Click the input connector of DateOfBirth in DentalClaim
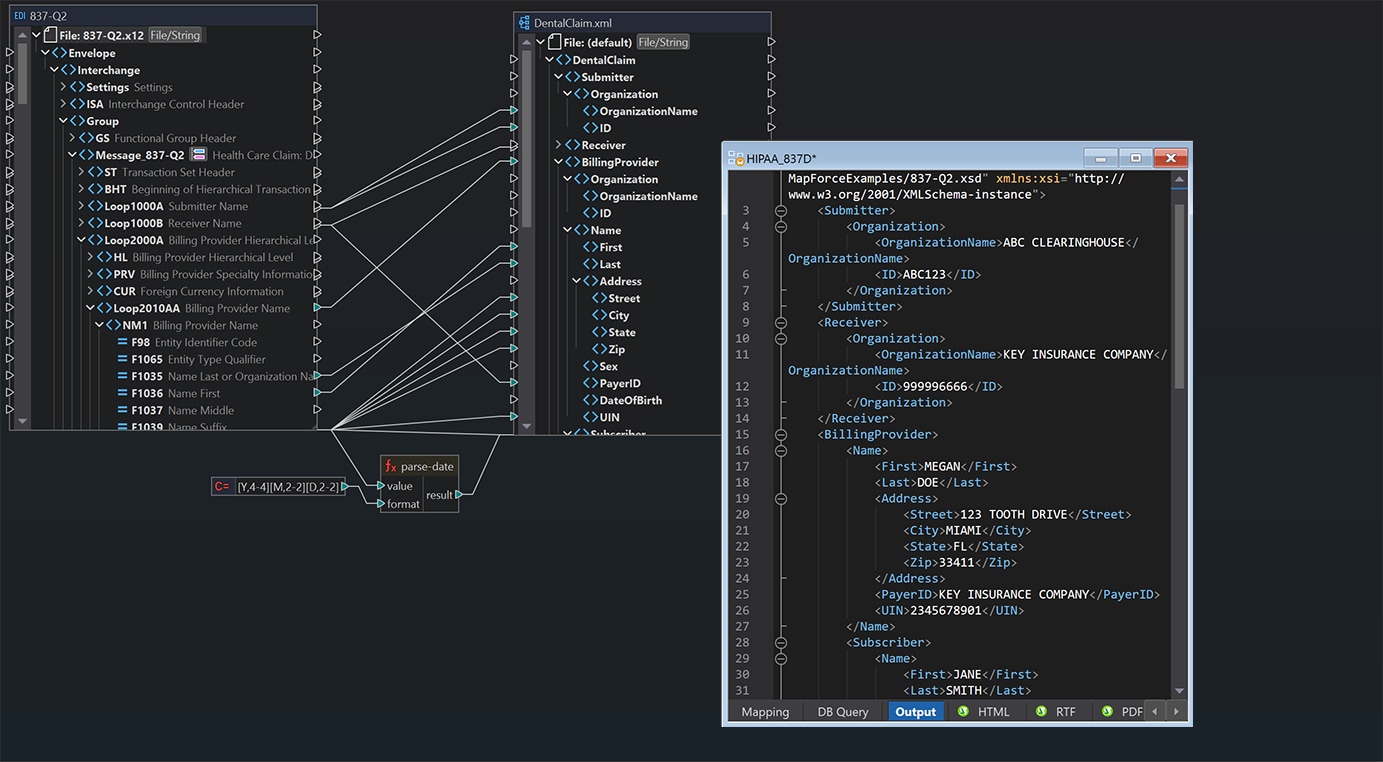This screenshot has width=1383, height=762. (514, 400)
